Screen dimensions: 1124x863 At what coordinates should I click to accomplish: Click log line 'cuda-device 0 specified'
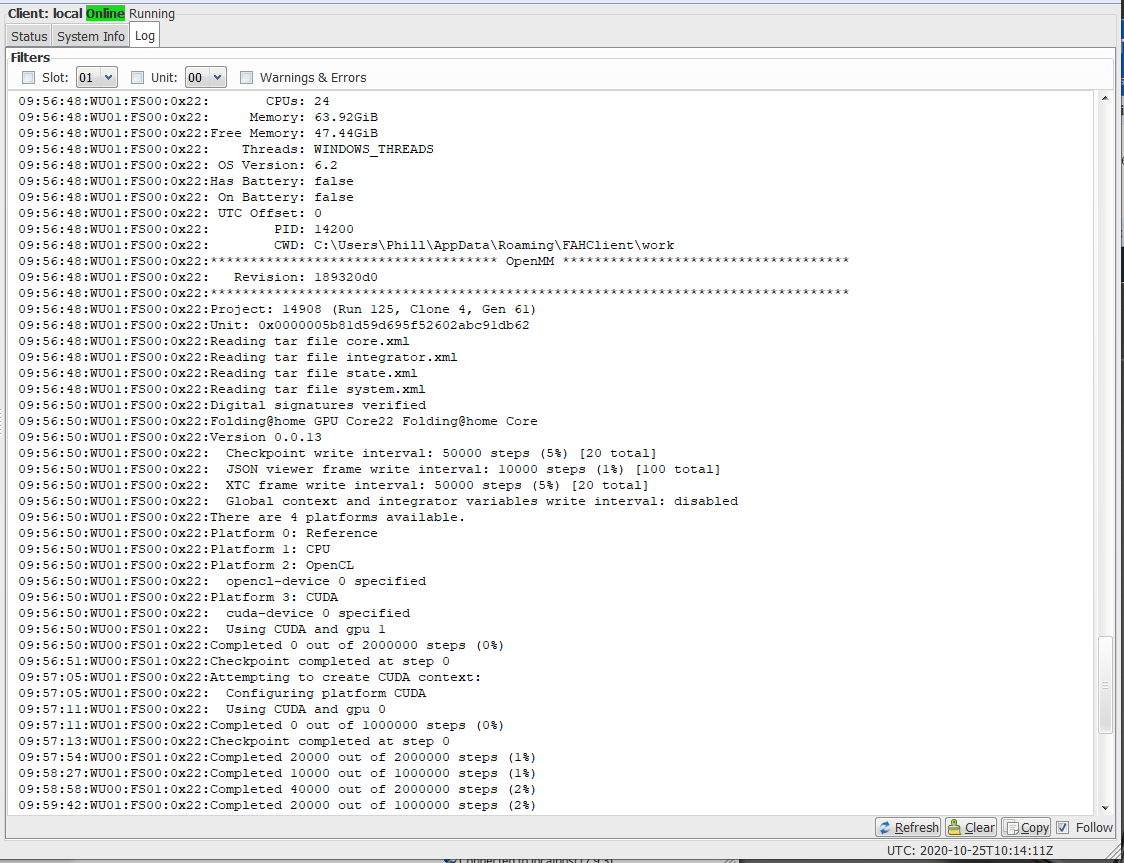point(214,613)
